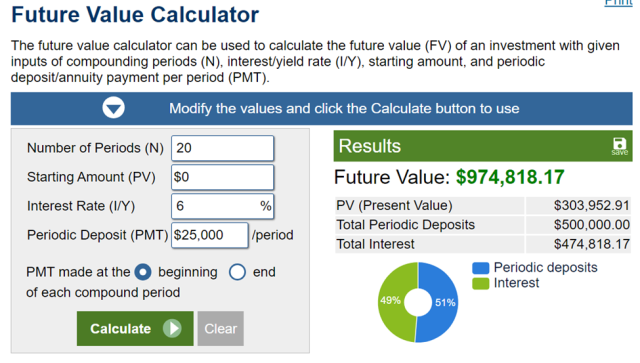Click the Number of Periods input field
This screenshot has width=640, height=363.
[222, 148]
